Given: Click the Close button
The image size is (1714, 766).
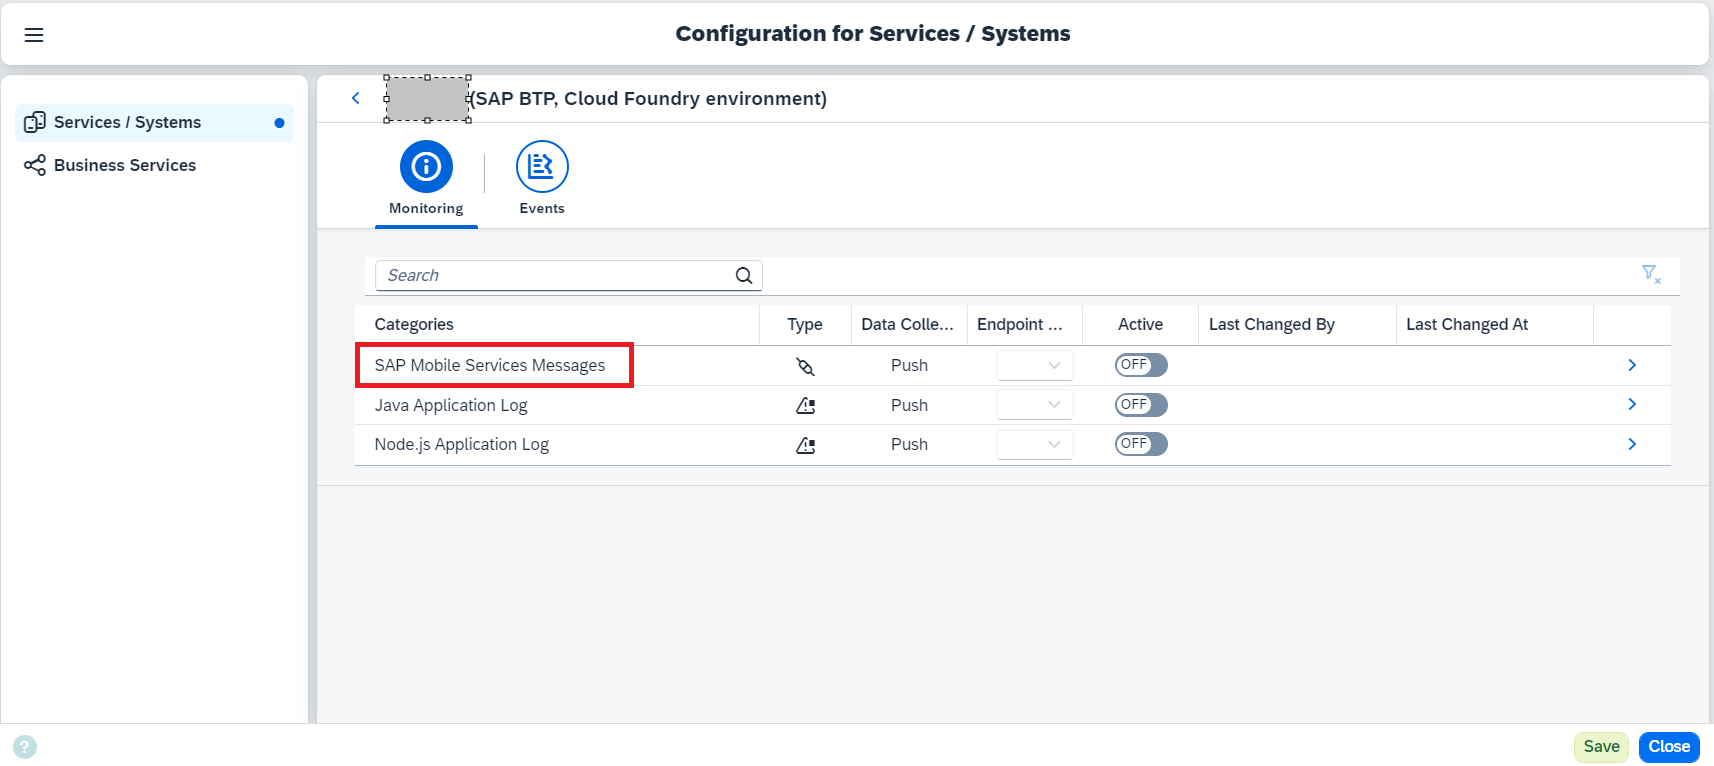Looking at the screenshot, I should tap(1669, 747).
